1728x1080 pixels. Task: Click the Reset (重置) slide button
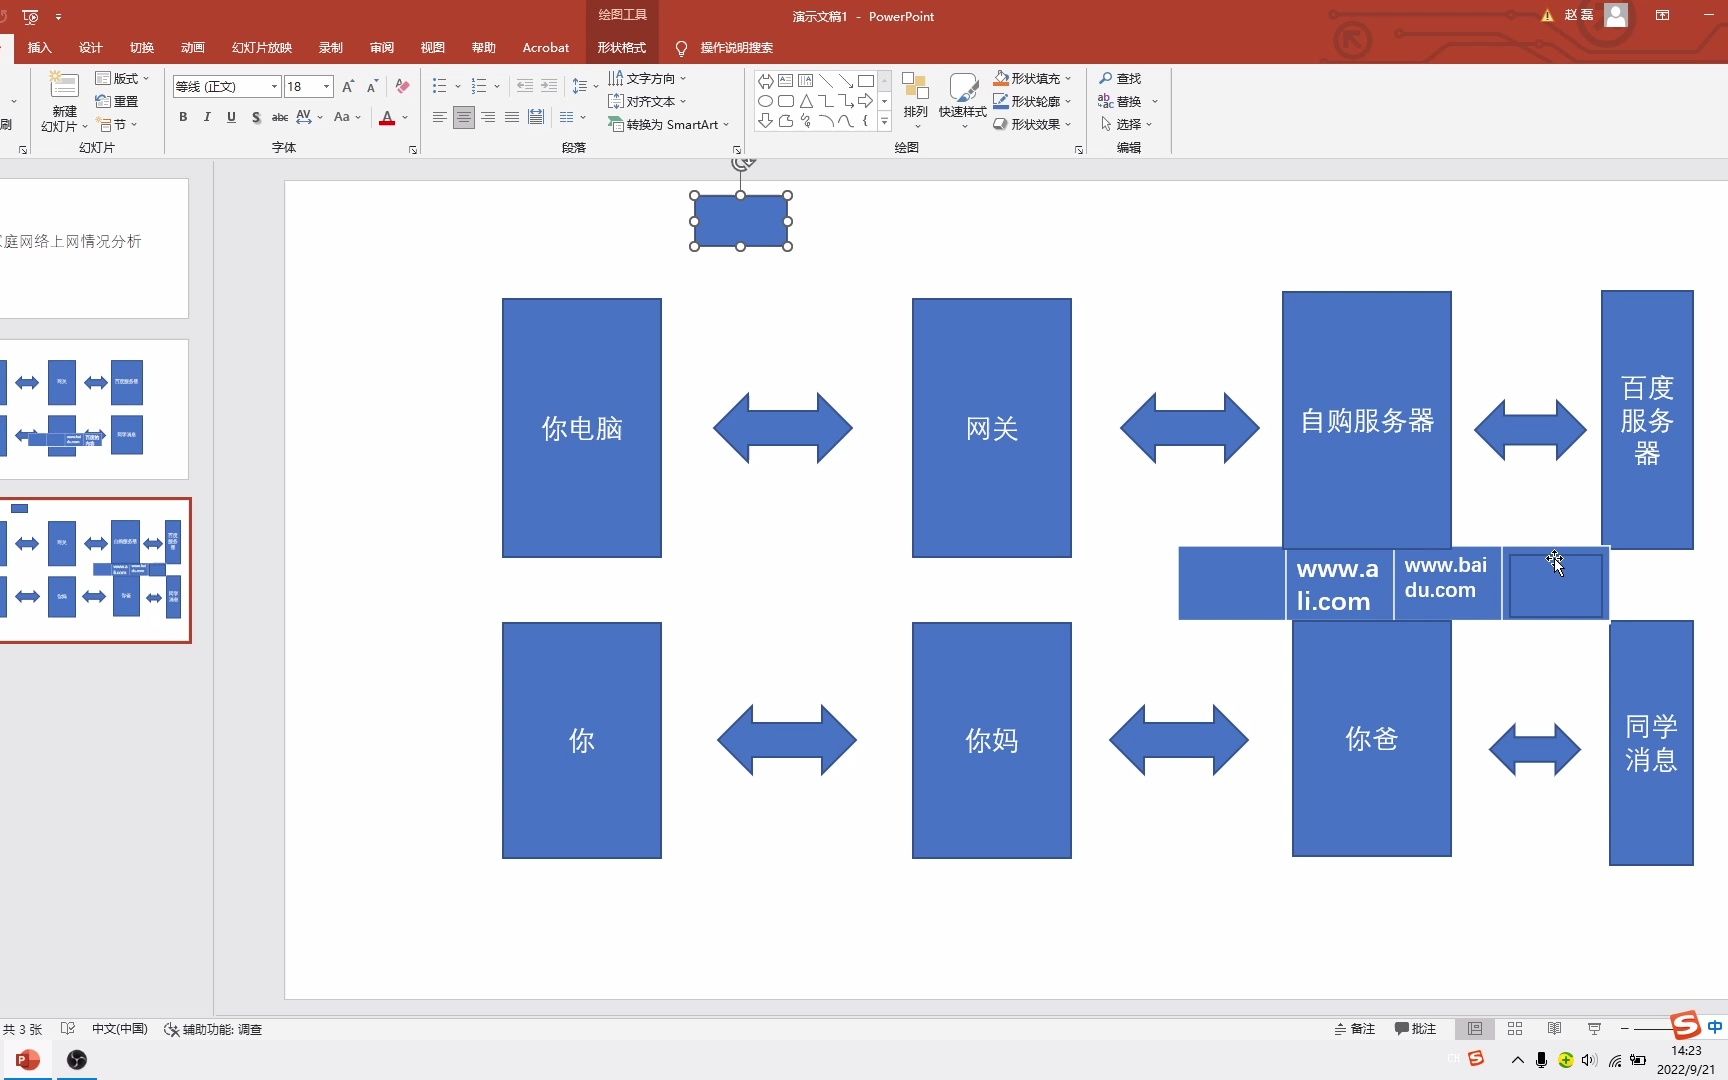tap(117, 101)
